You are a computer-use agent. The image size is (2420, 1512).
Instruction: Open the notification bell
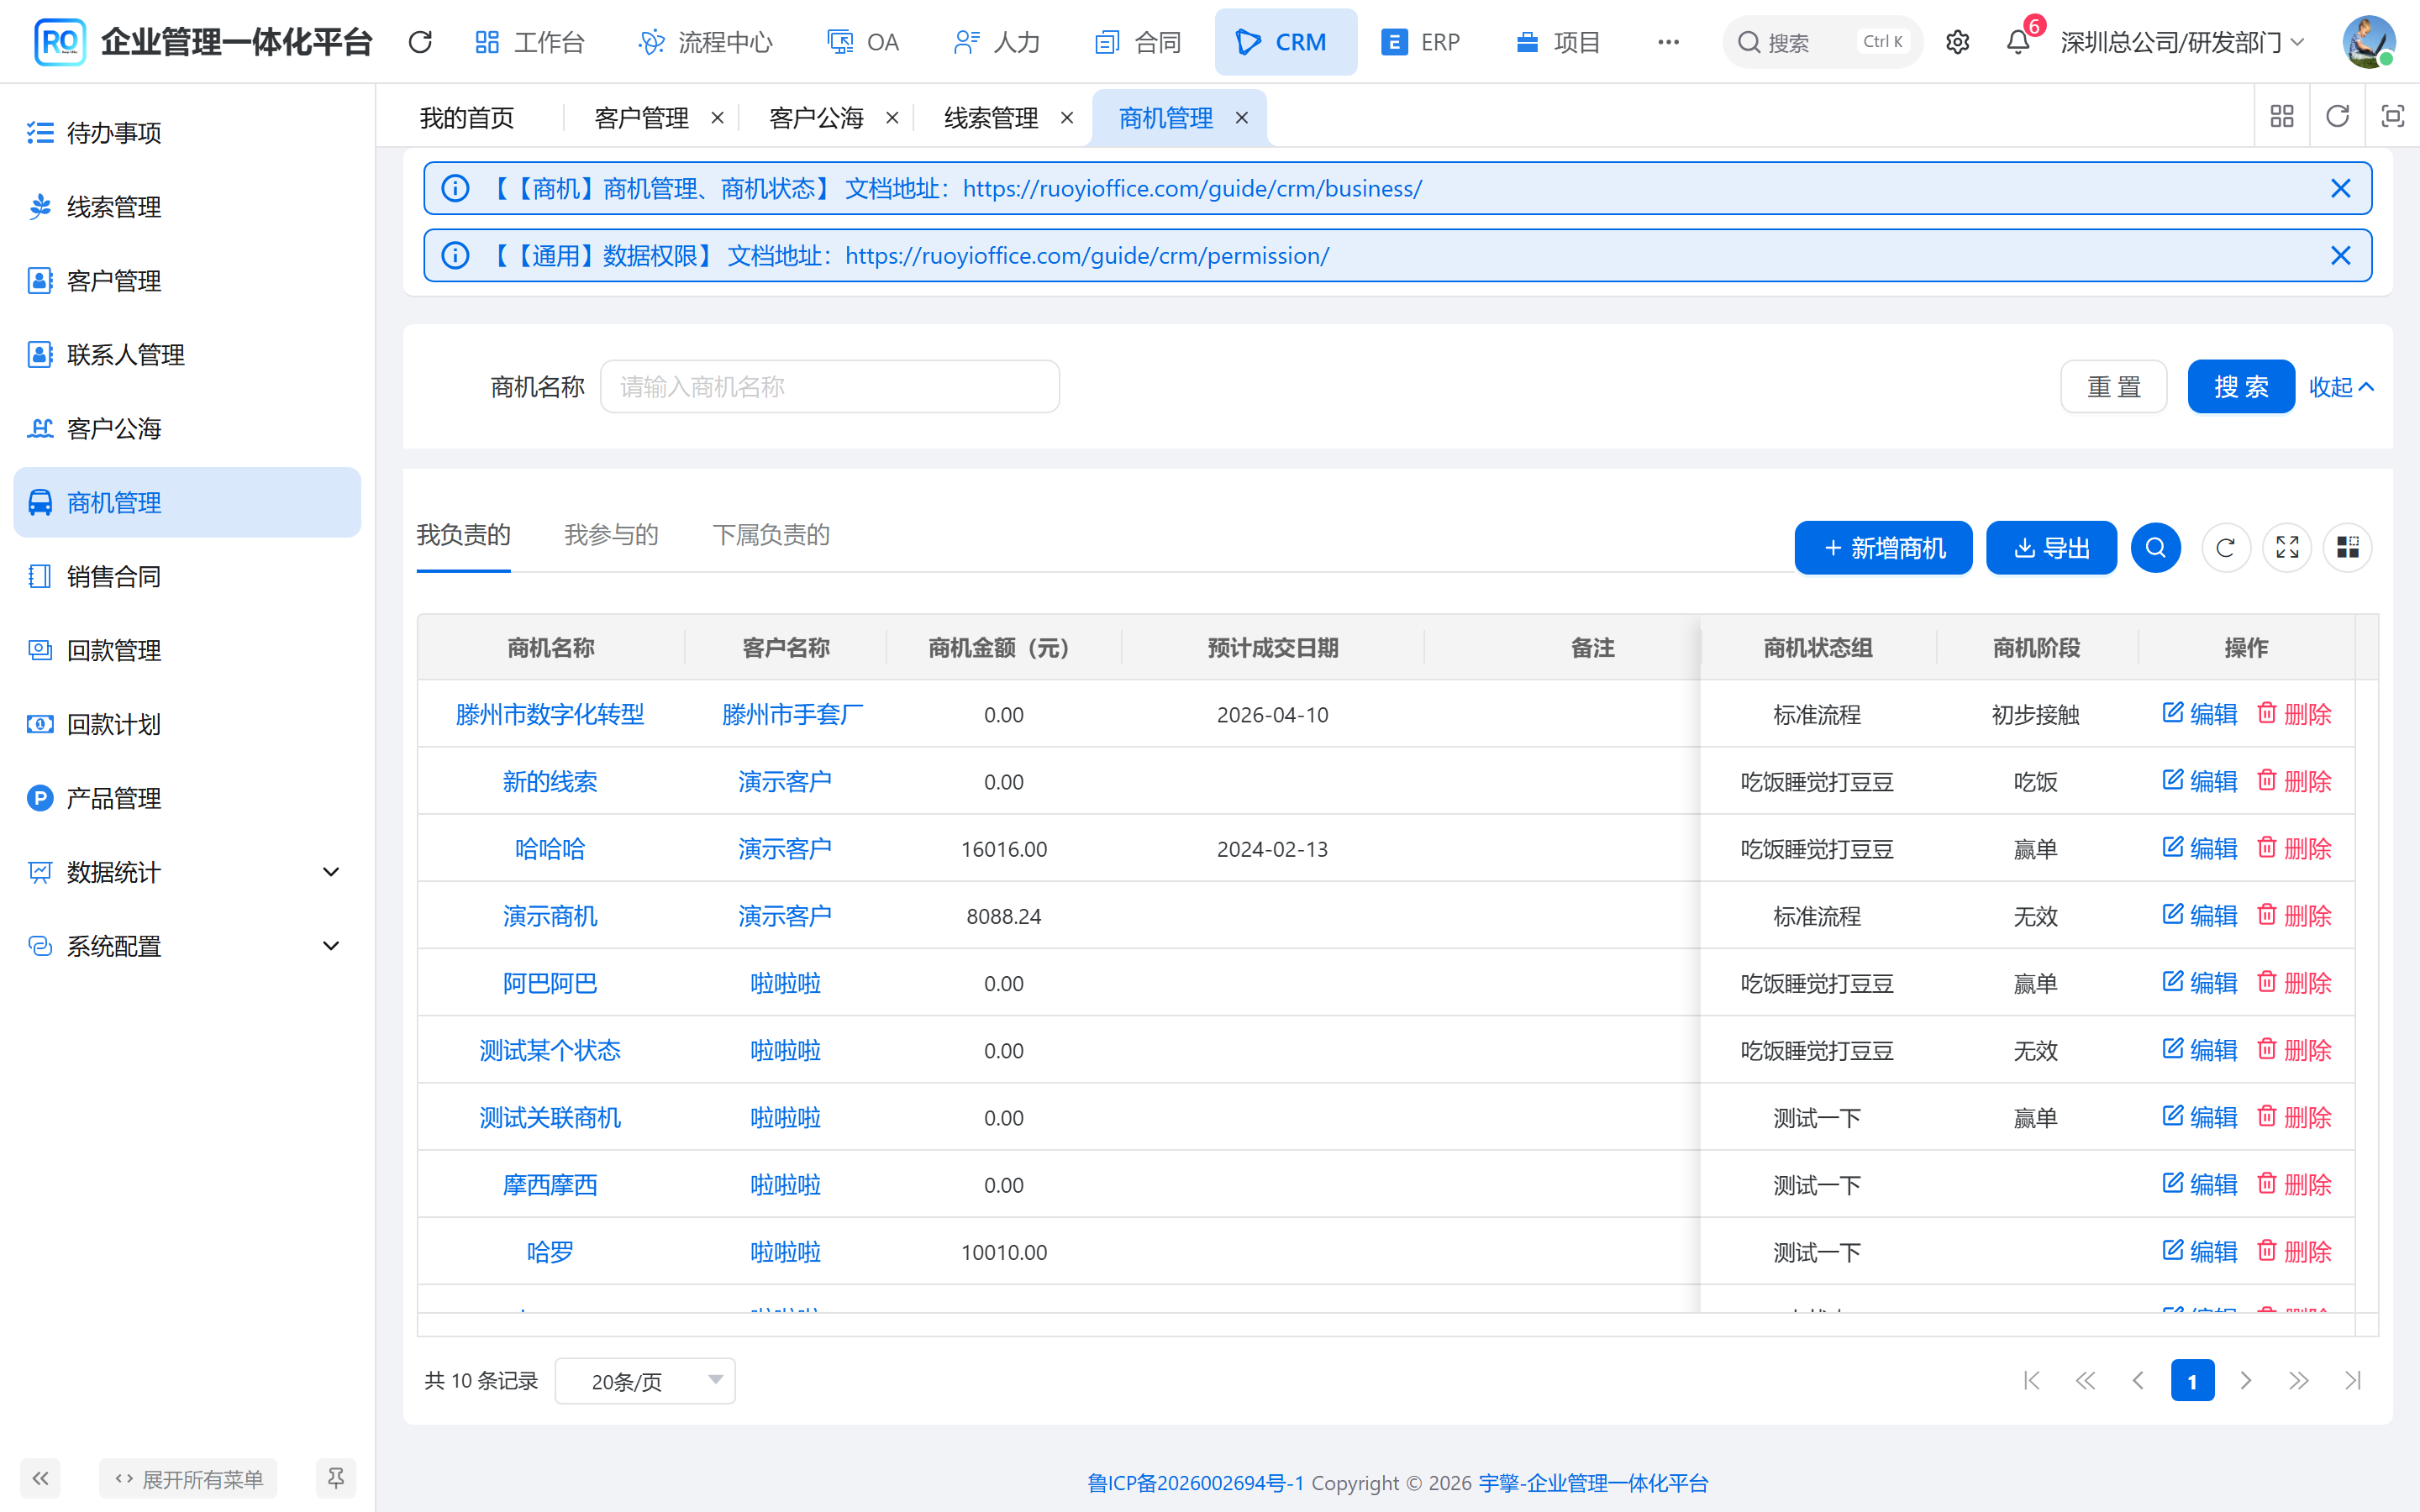pyautogui.click(x=2018, y=42)
